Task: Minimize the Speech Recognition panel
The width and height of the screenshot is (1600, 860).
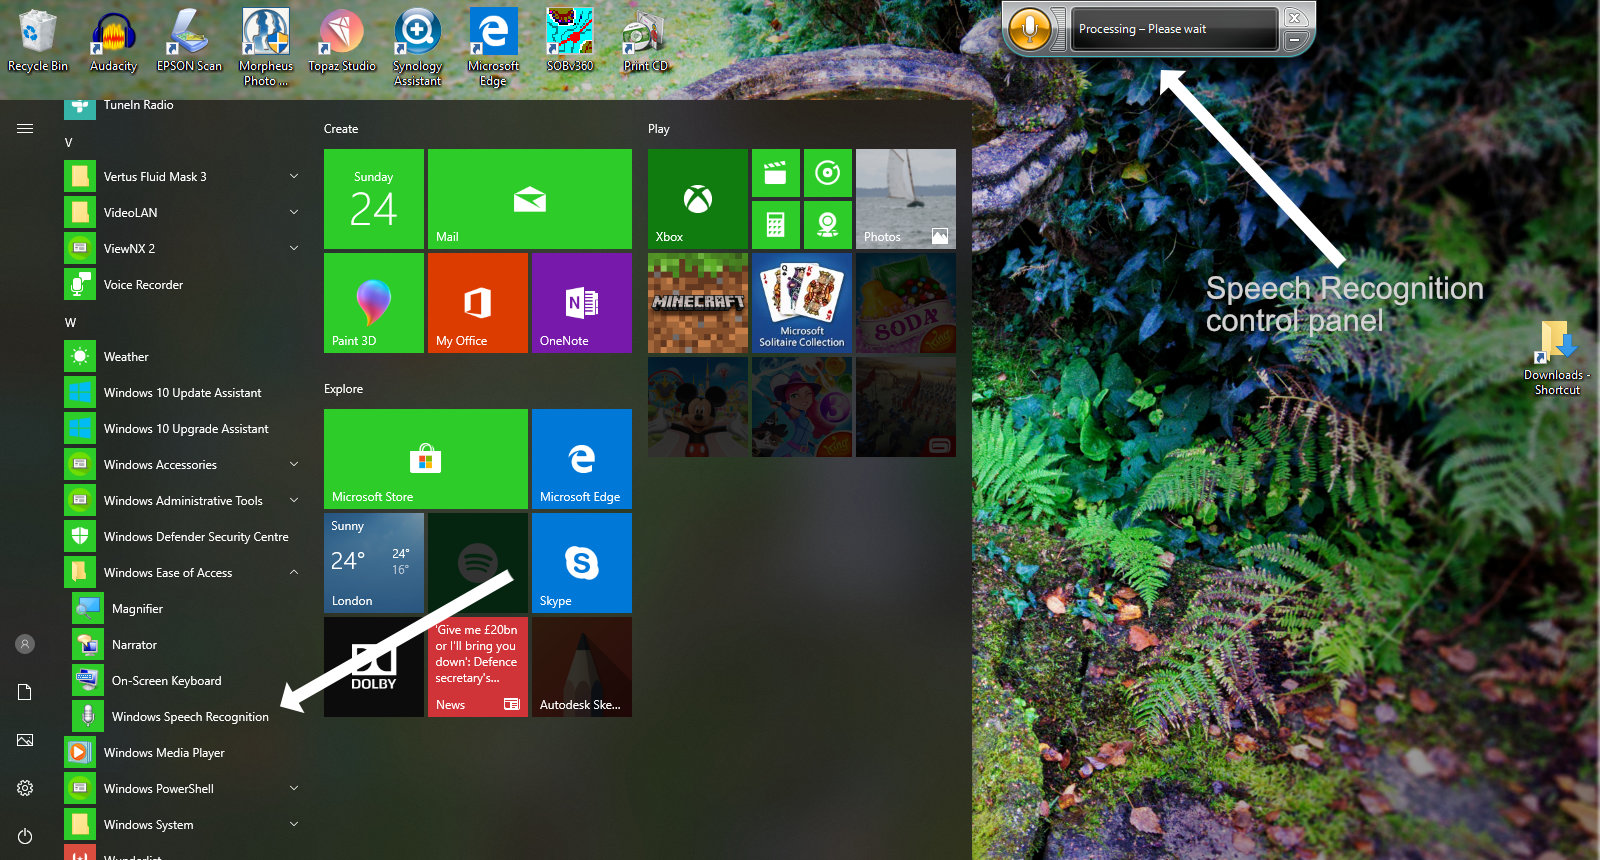Action: click(x=1294, y=40)
